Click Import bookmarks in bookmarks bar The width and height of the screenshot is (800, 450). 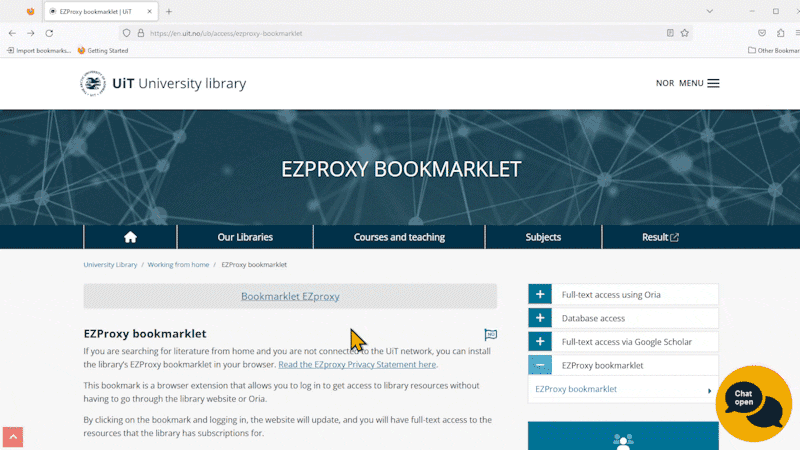(39, 51)
